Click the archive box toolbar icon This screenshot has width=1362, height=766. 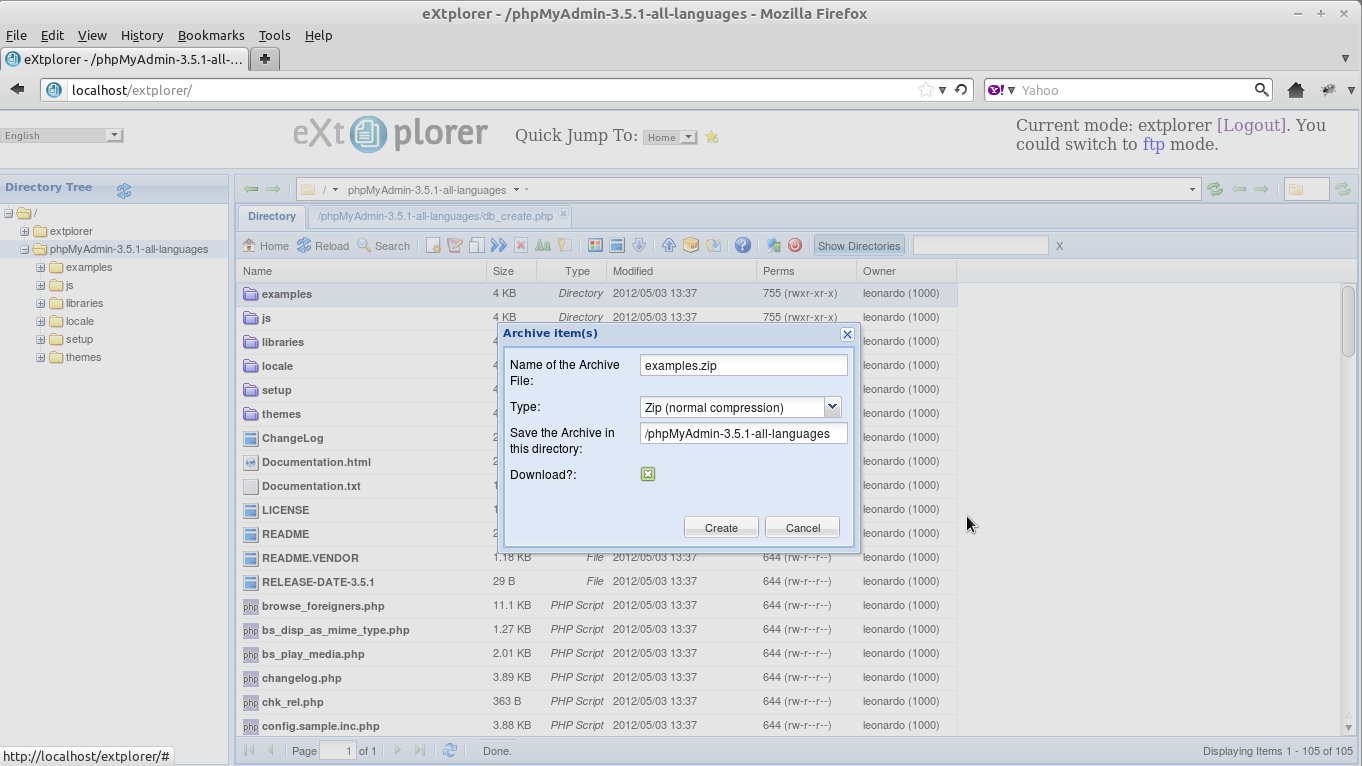(691, 246)
